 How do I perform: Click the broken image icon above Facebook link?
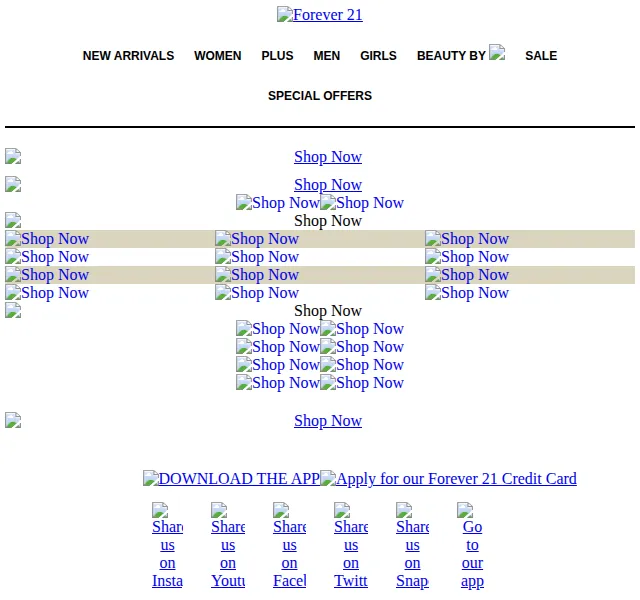281,510
